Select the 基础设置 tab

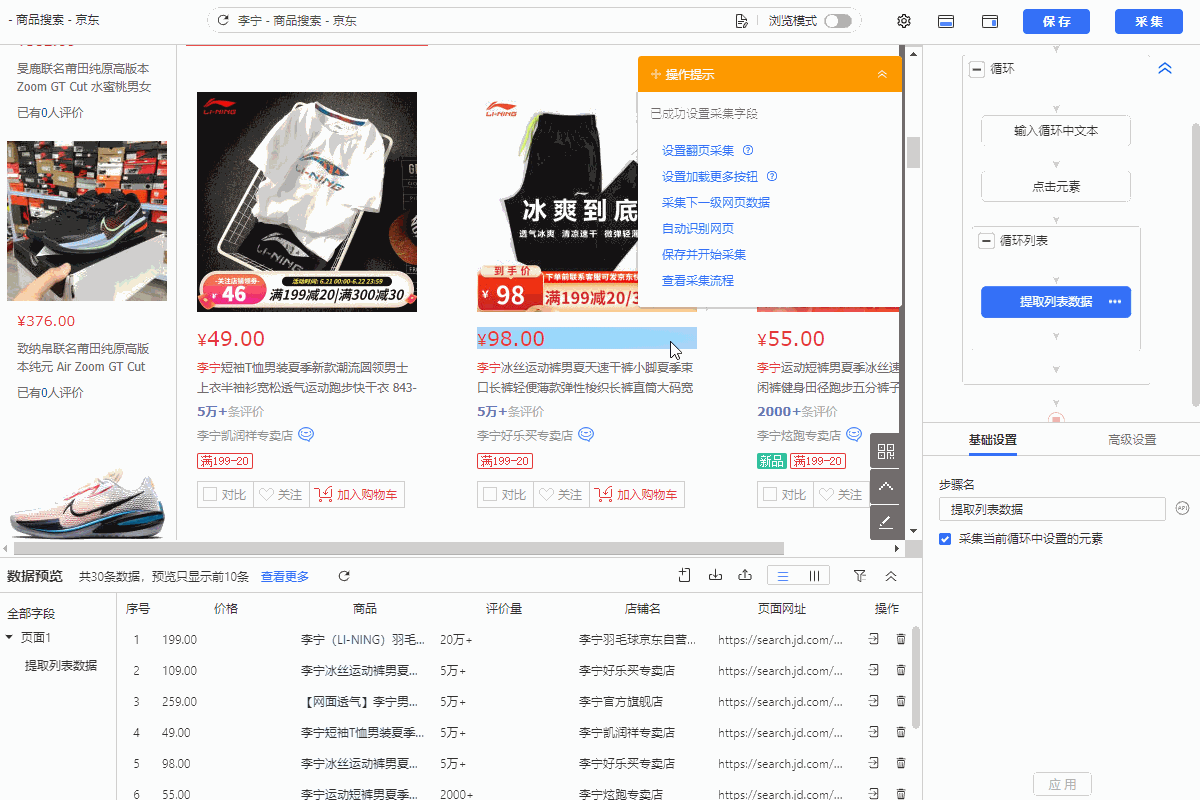pyautogui.click(x=993, y=440)
